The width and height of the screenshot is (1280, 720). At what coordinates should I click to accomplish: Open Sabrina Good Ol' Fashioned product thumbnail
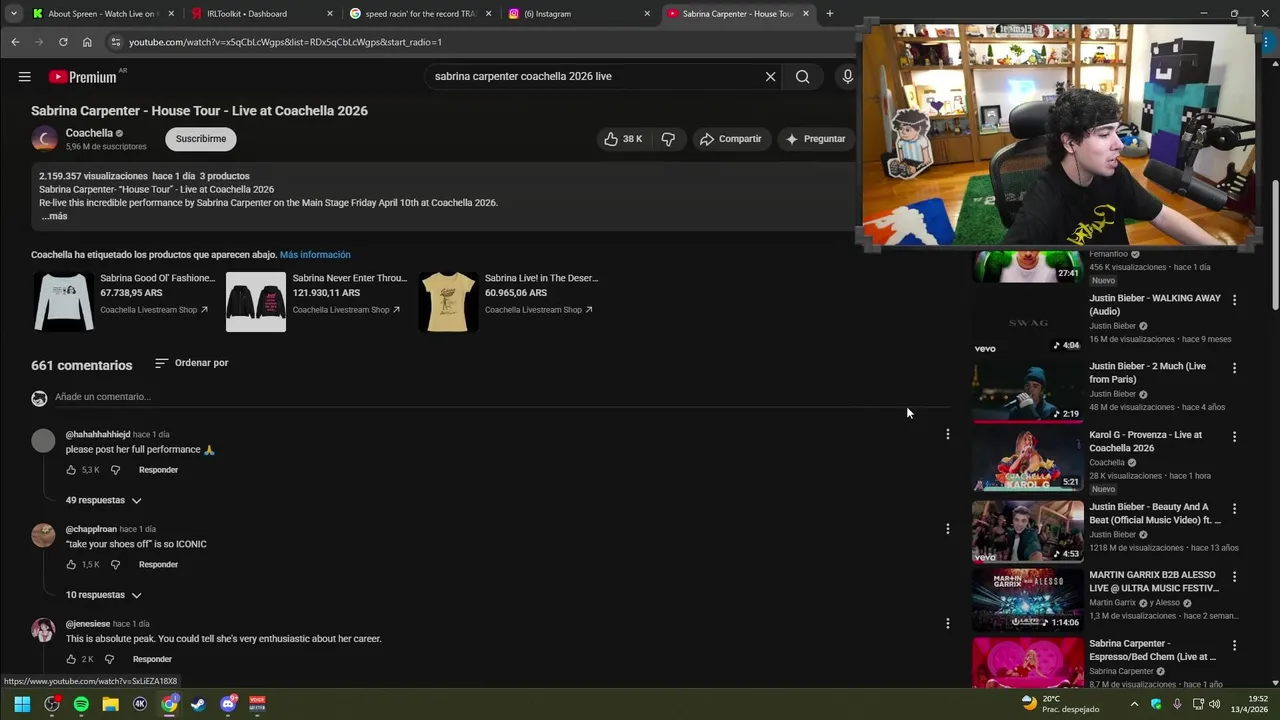click(64, 302)
